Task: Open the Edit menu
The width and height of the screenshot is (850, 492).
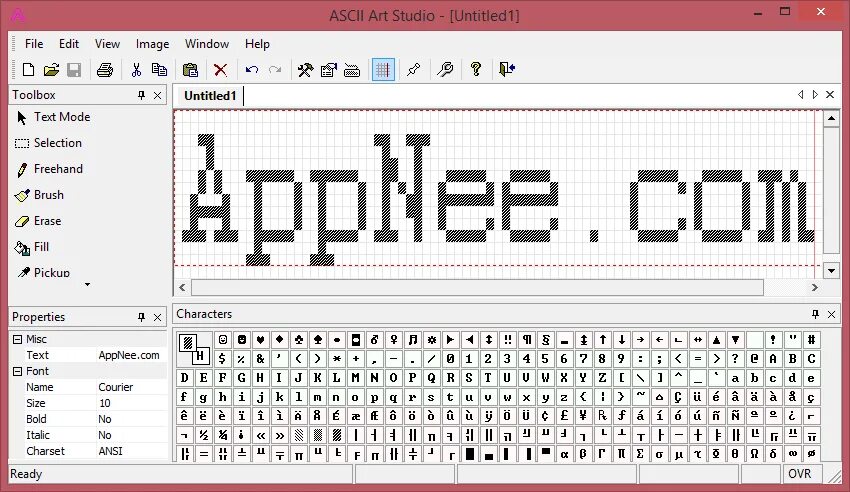Action: (x=69, y=44)
